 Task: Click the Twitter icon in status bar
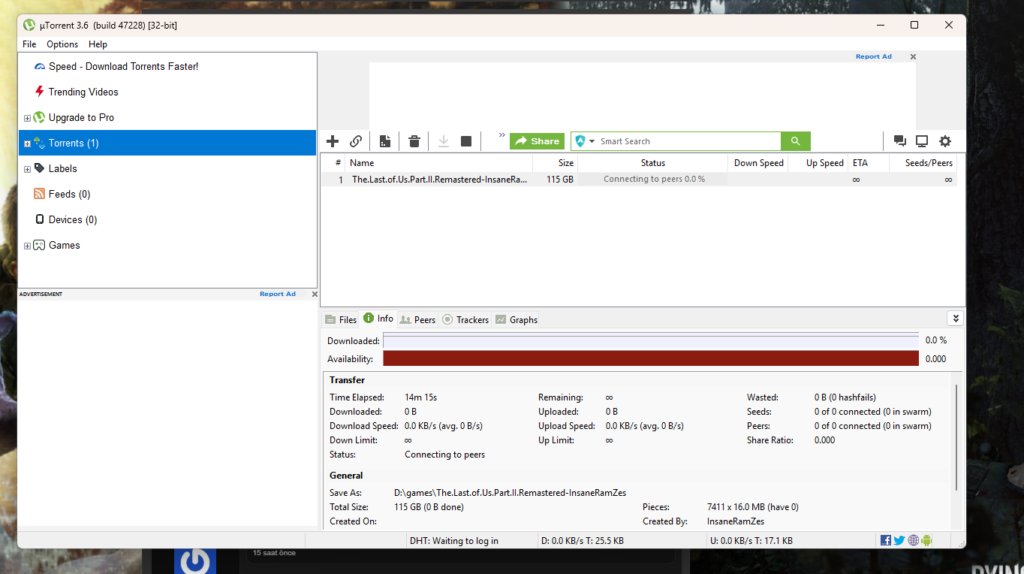(x=899, y=540)
